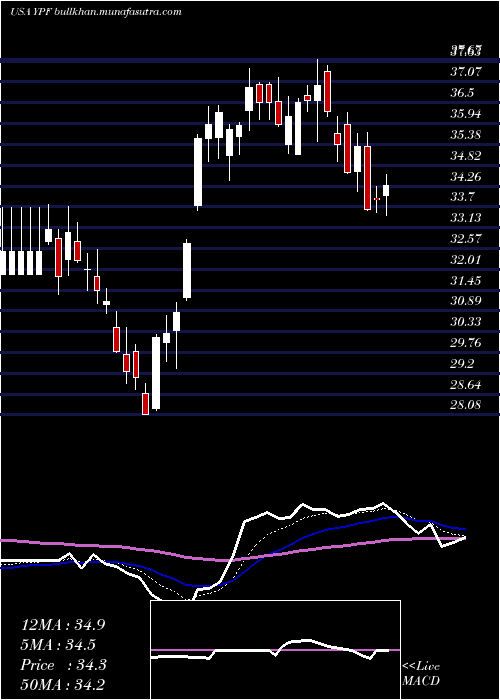This screenshot has width=500, height=700.
Task: Click the 34.26 price axis value
Action: click(466, 177)
